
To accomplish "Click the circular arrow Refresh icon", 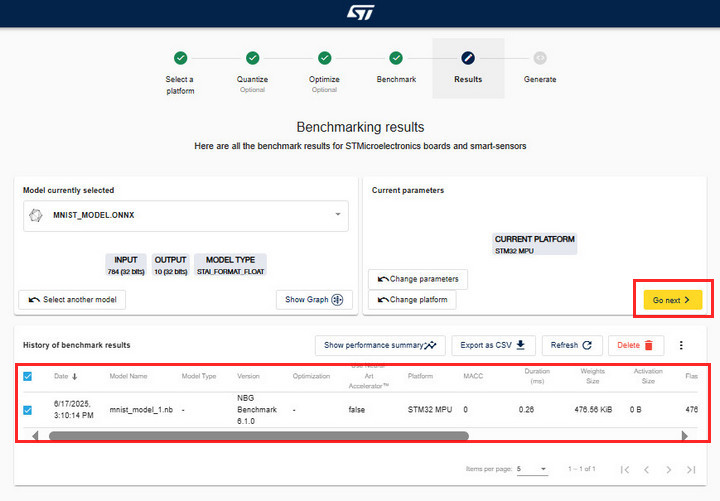I will [587, 345].
